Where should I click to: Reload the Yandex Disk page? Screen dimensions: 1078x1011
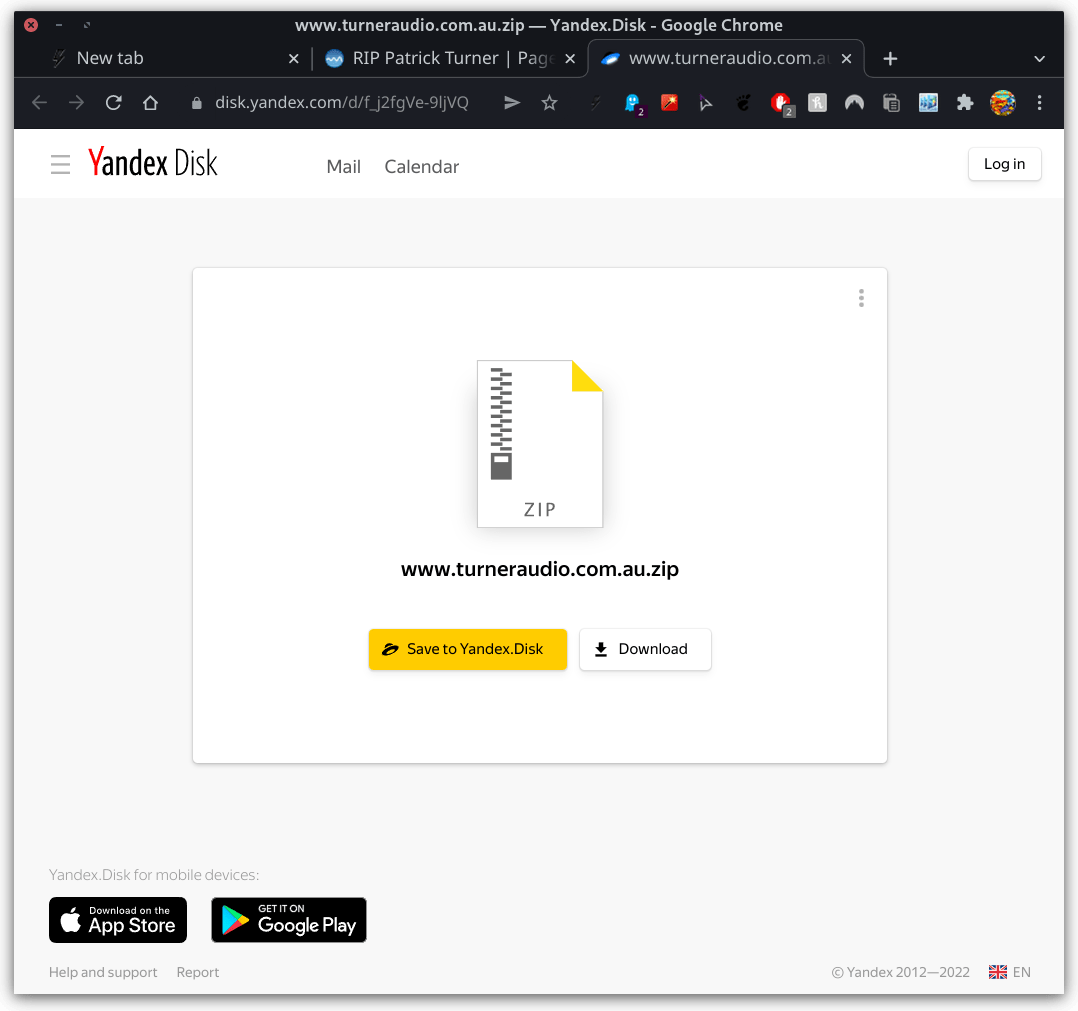[113, 103]
